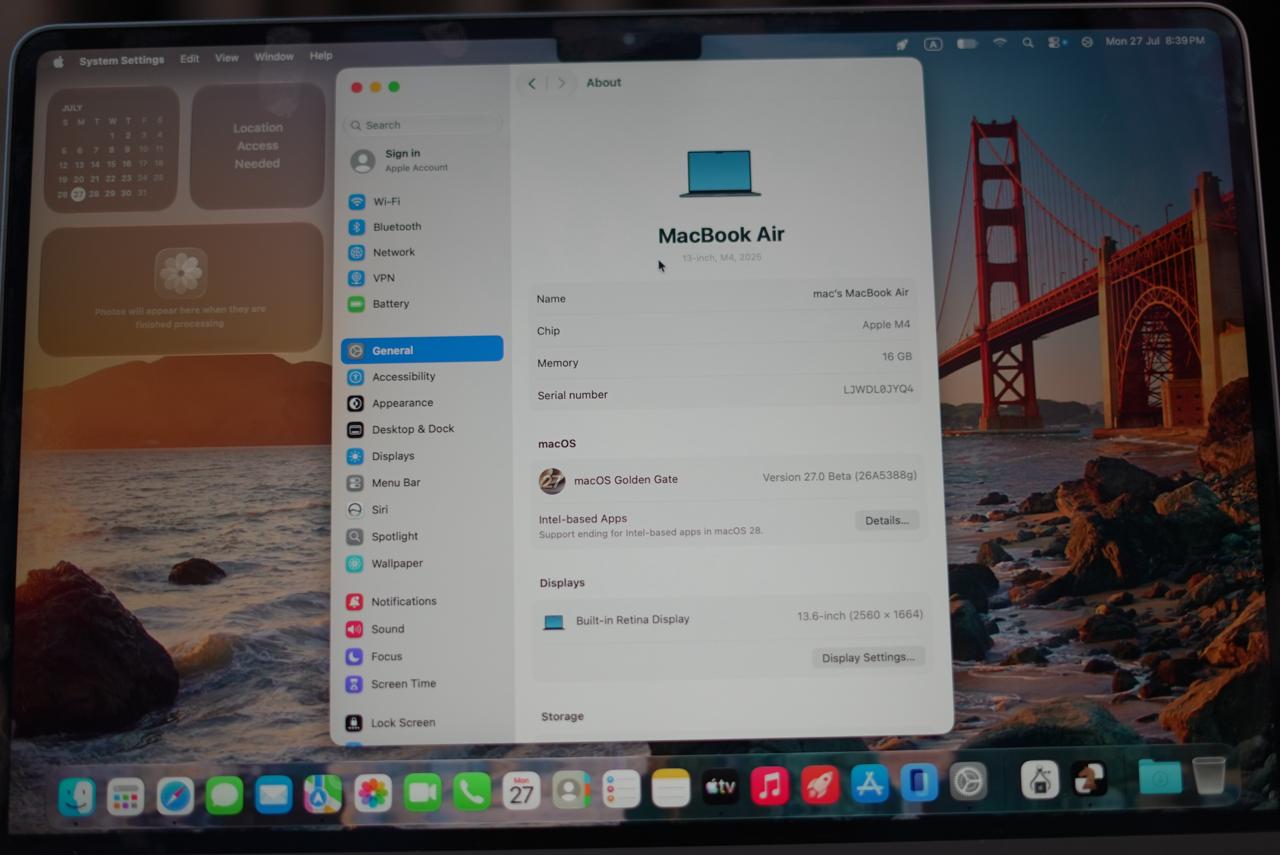Open App Store from the Dock

click(x=870, y=785)
